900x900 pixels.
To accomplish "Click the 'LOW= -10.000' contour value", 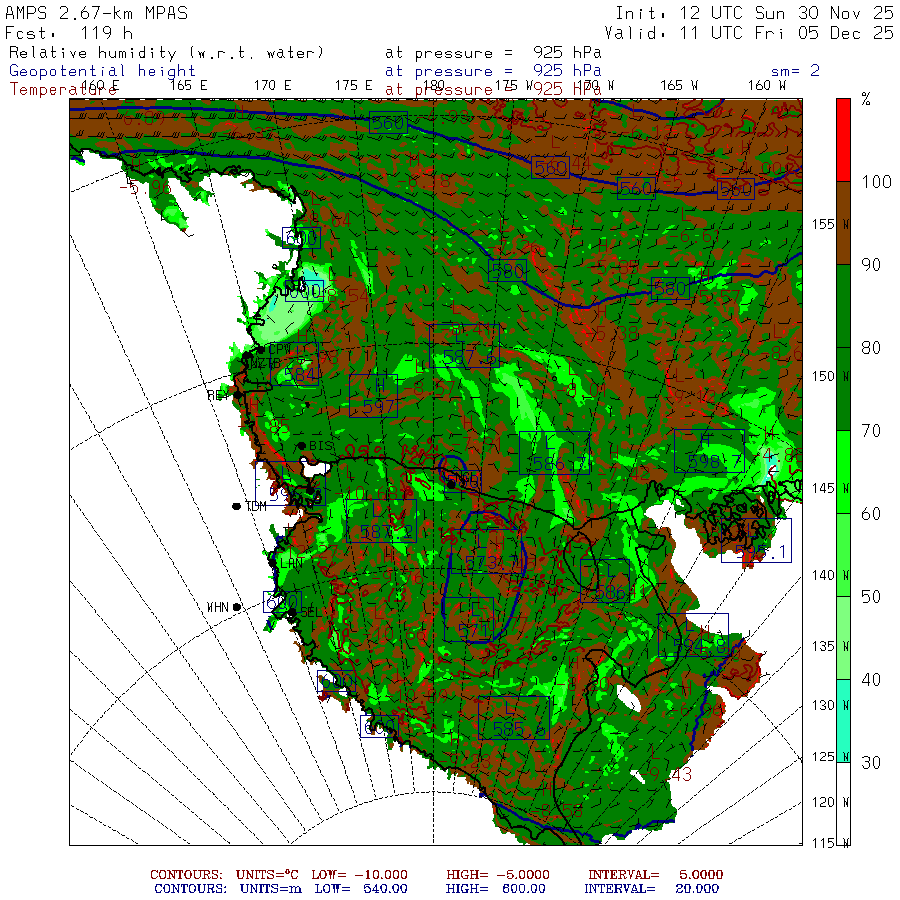I will 359,875.
